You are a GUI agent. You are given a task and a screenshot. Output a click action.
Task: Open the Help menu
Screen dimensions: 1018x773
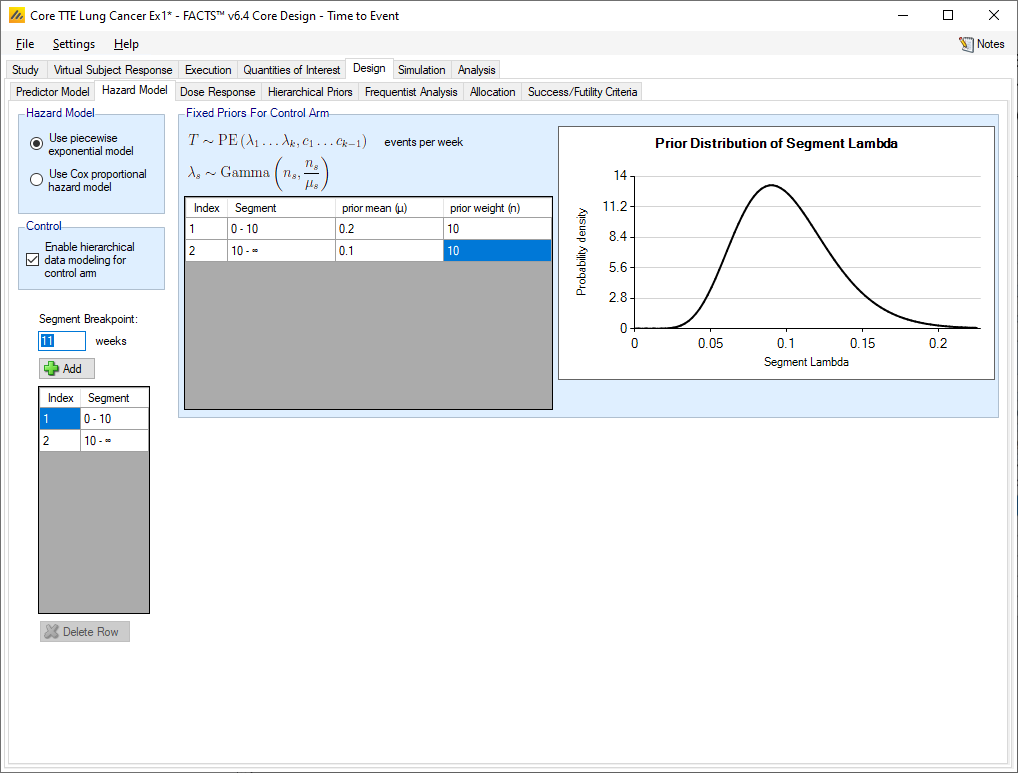pos(126,44)
